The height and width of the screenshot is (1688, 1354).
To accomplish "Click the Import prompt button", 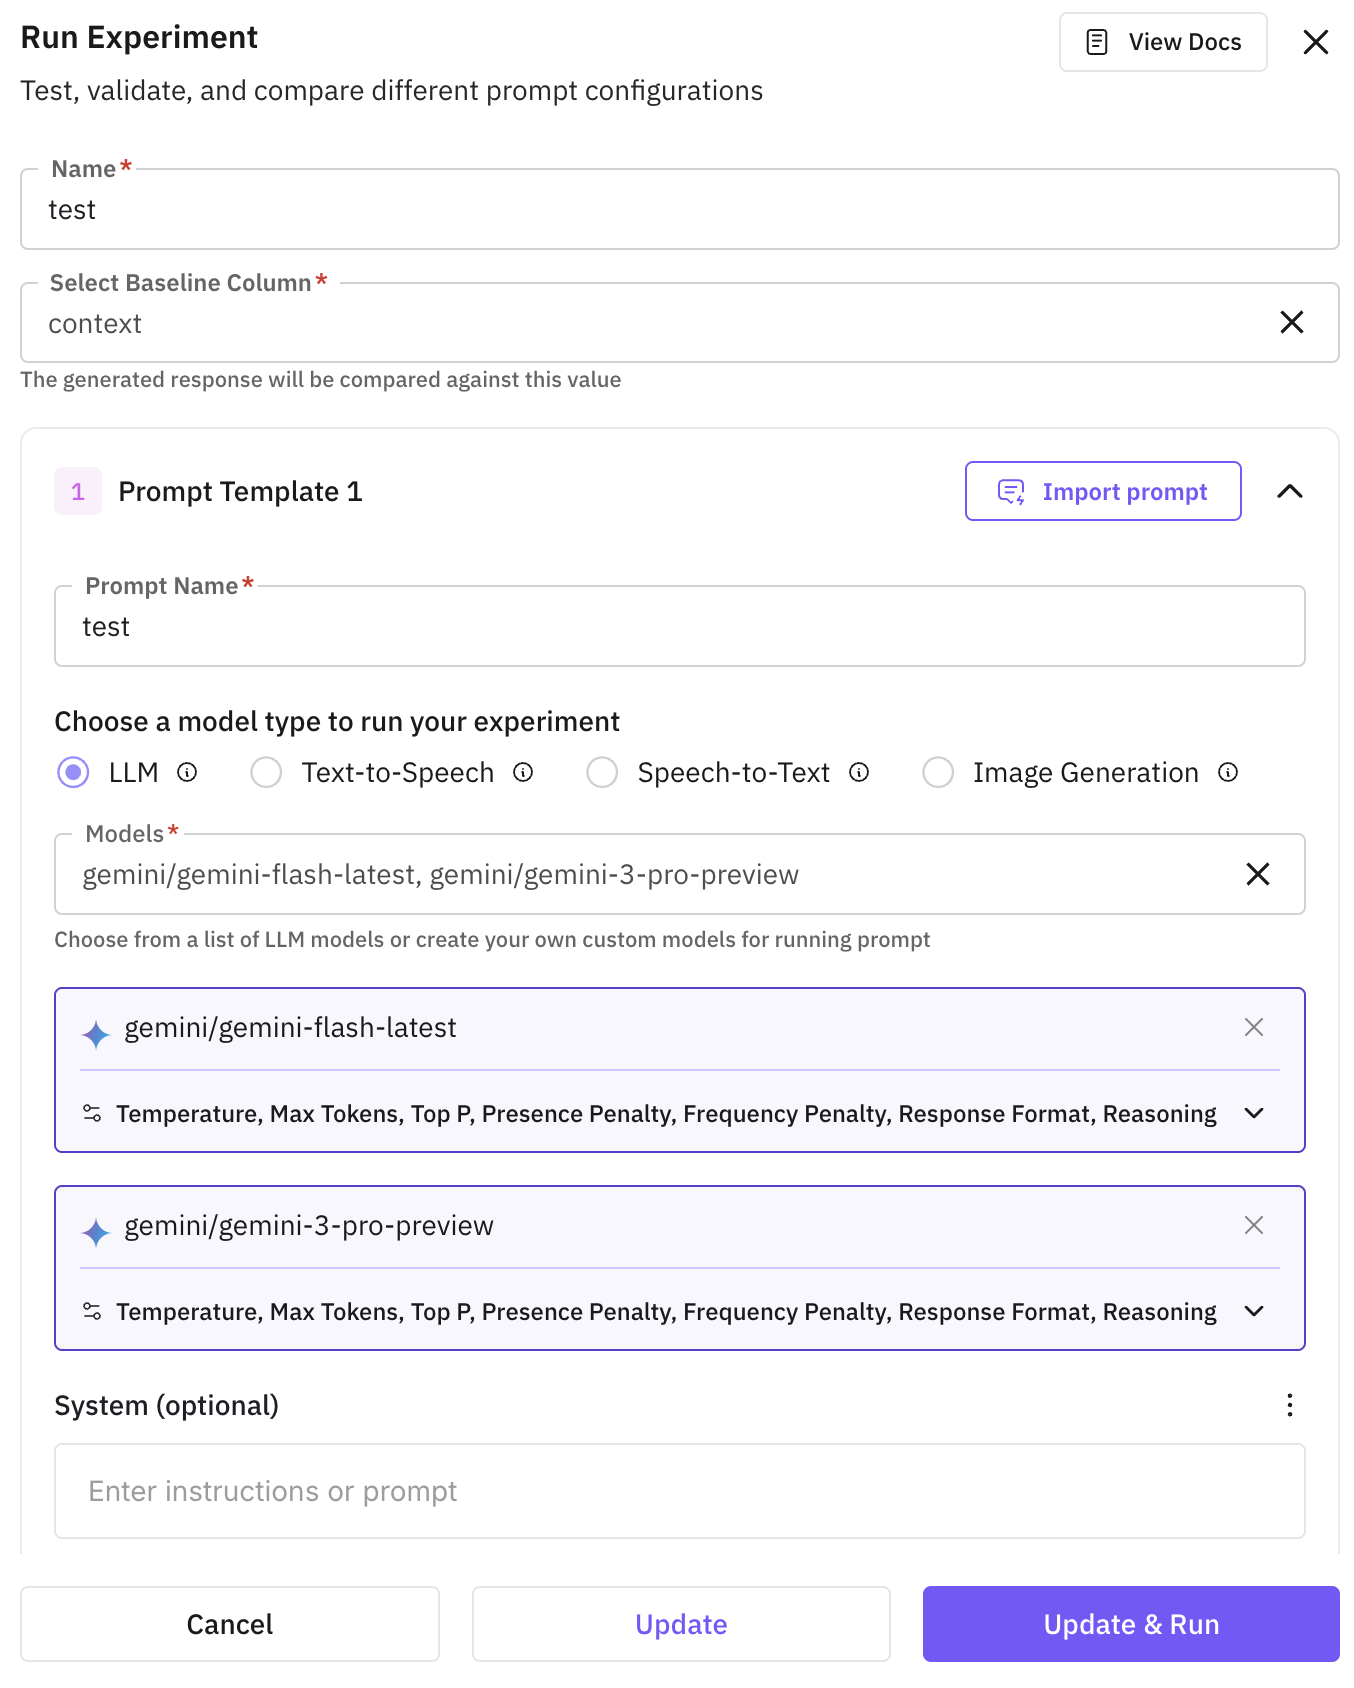I will click(1103, 492).
